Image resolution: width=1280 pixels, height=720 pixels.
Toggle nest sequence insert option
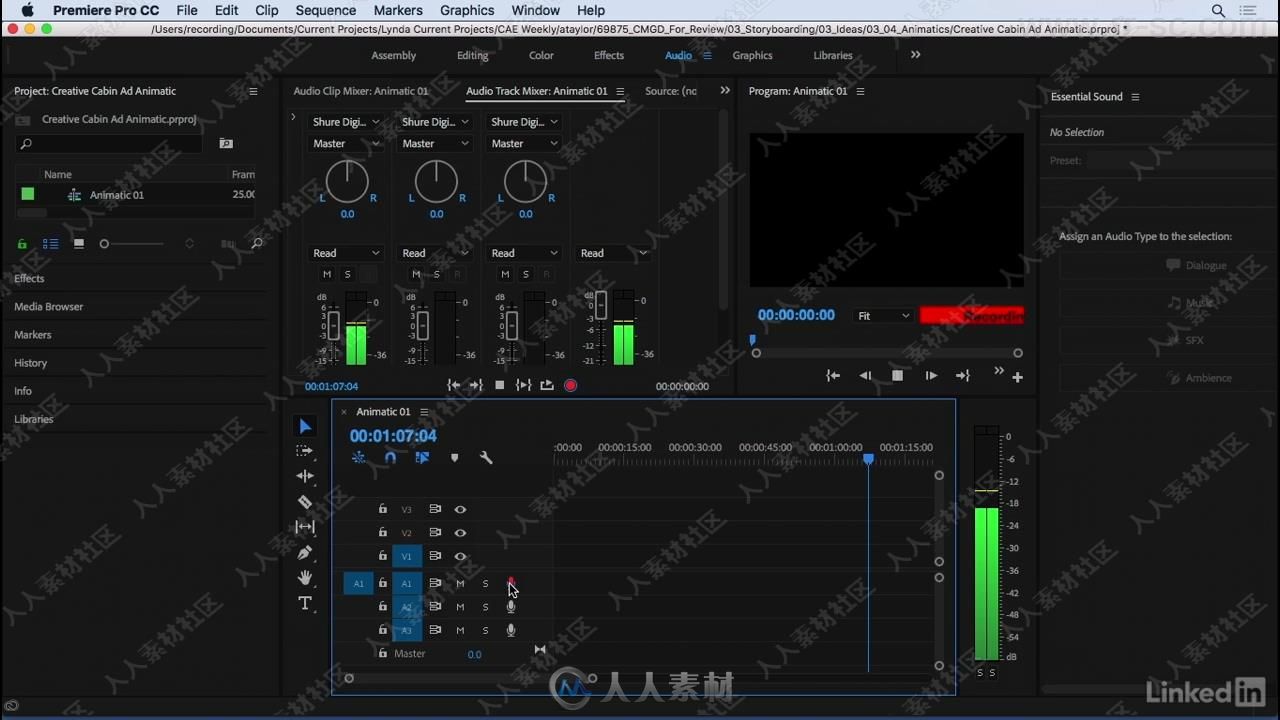point(358,458)
